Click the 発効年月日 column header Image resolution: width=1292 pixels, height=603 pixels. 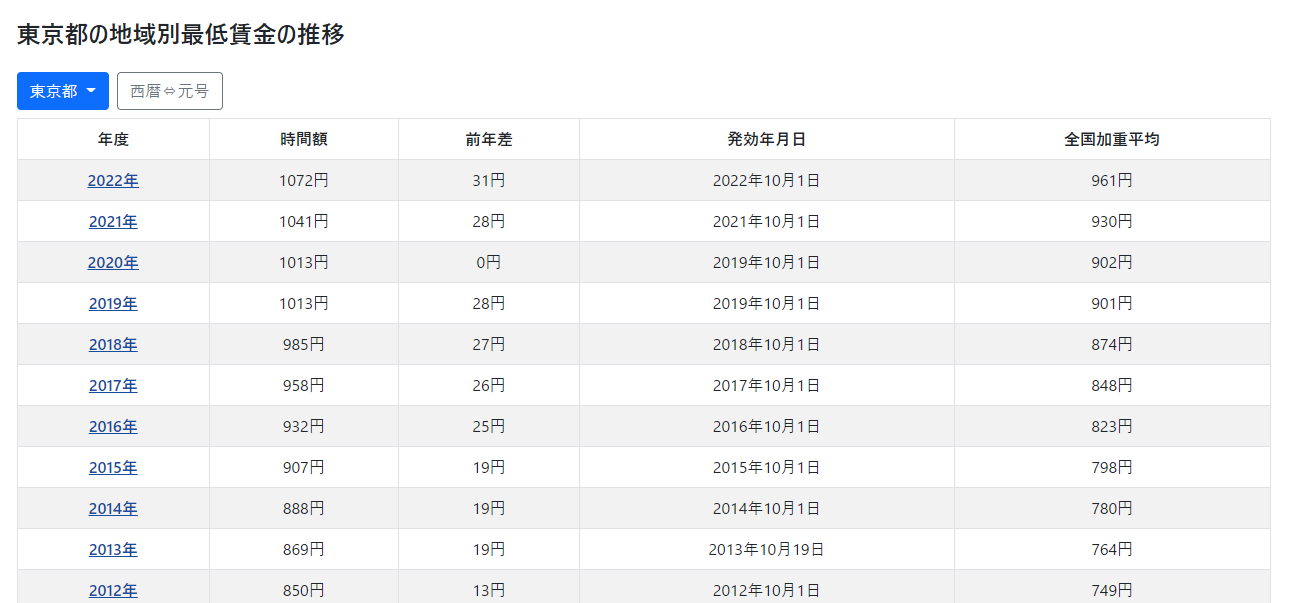pyautogui.click(x=766, y=140)
